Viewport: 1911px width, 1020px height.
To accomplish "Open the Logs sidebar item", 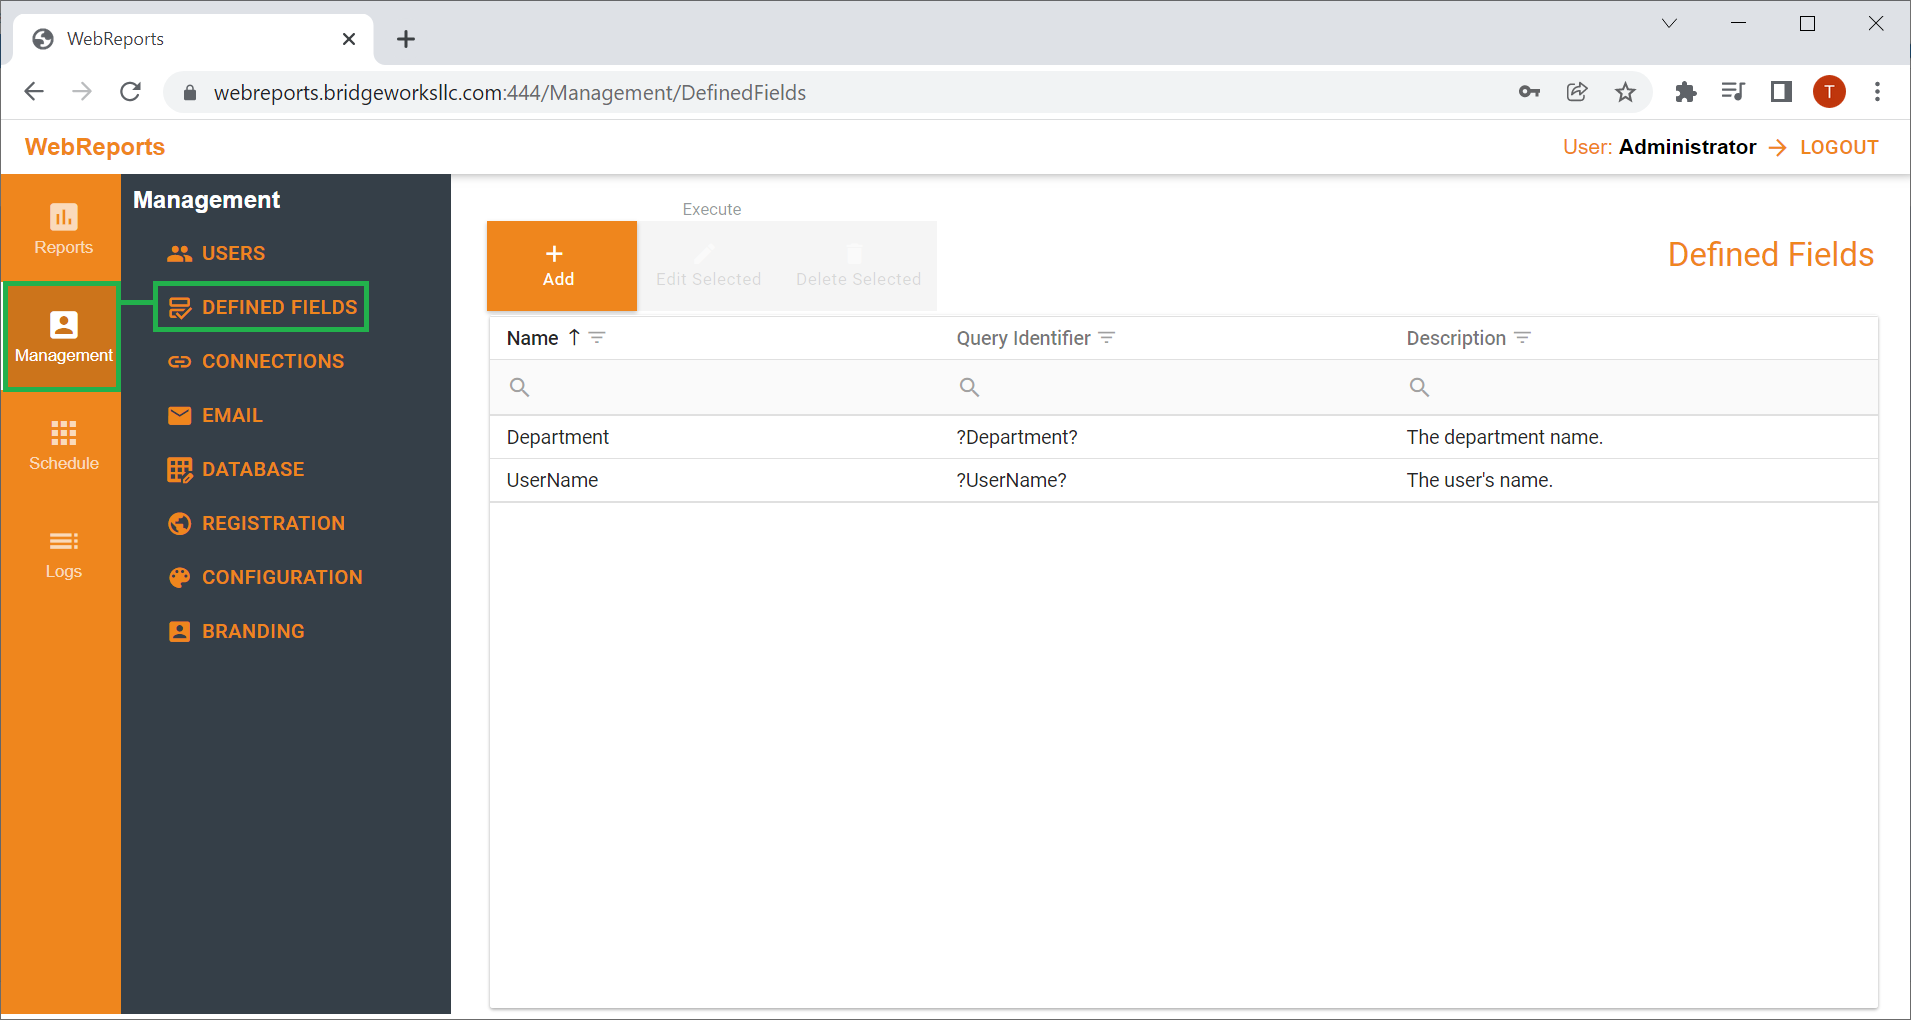I will tap(63, 553).
